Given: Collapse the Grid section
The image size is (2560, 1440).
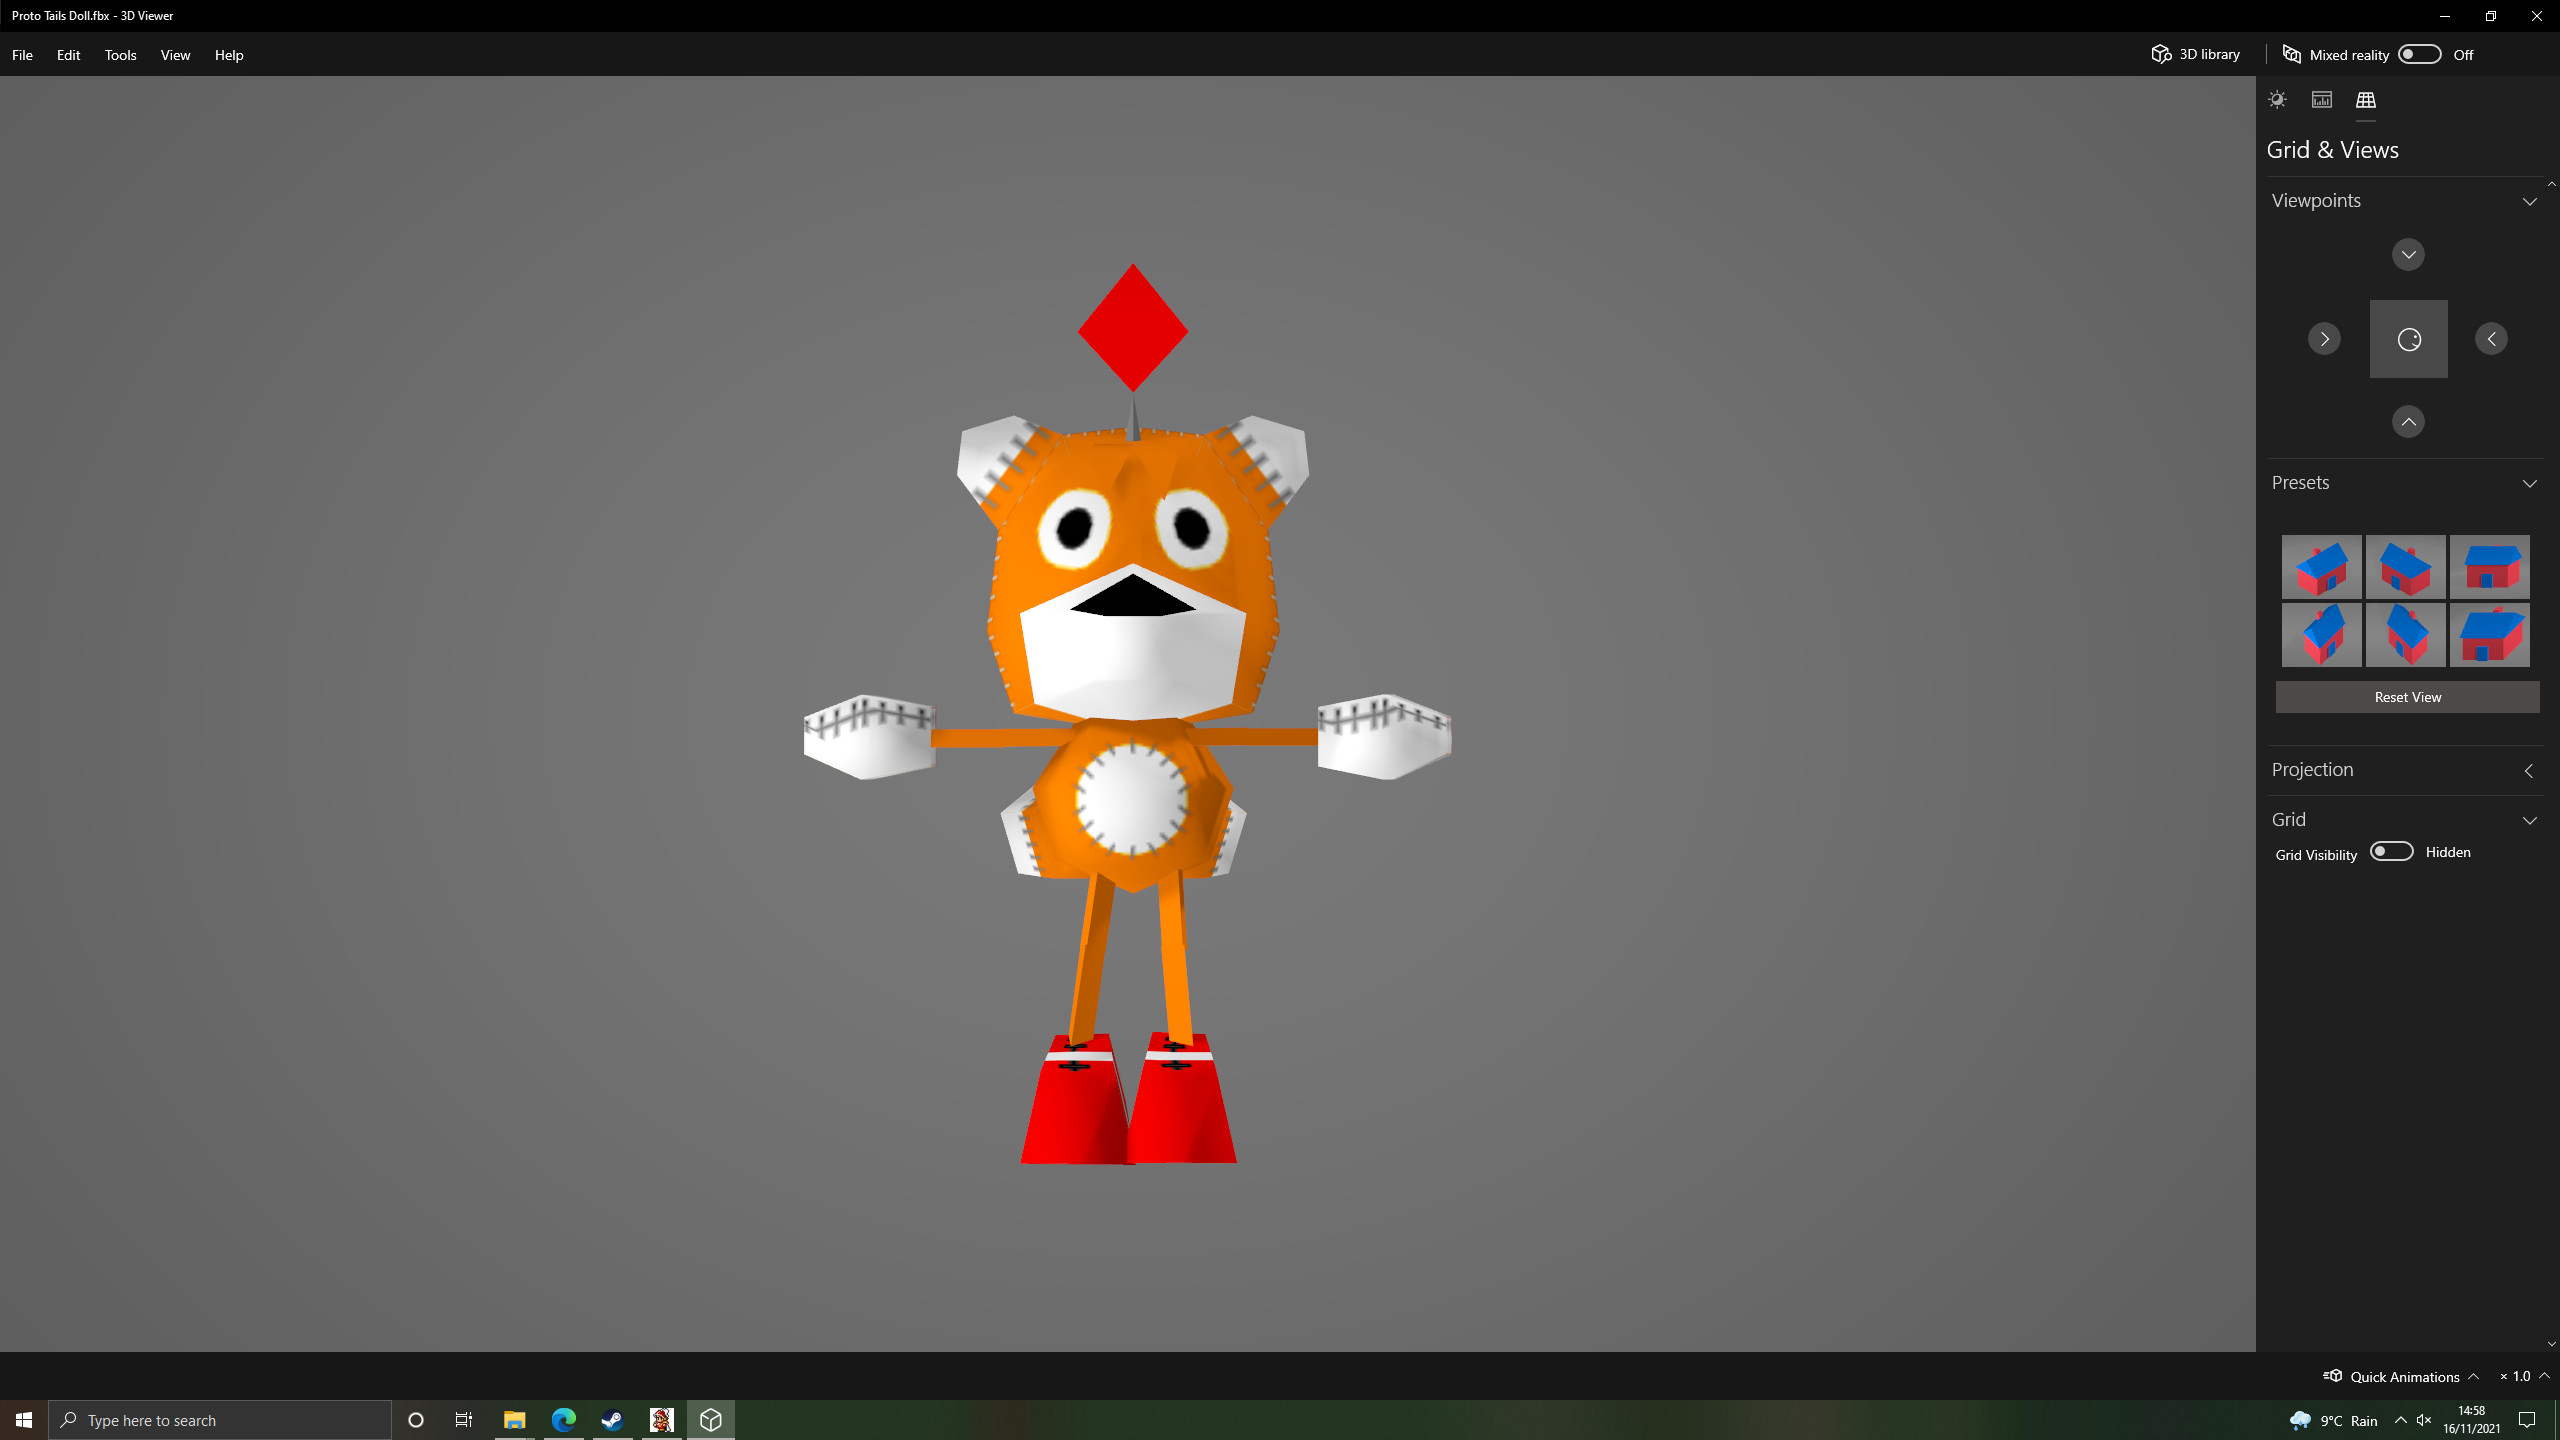Looking at the screenshot, I should 2529,820.
